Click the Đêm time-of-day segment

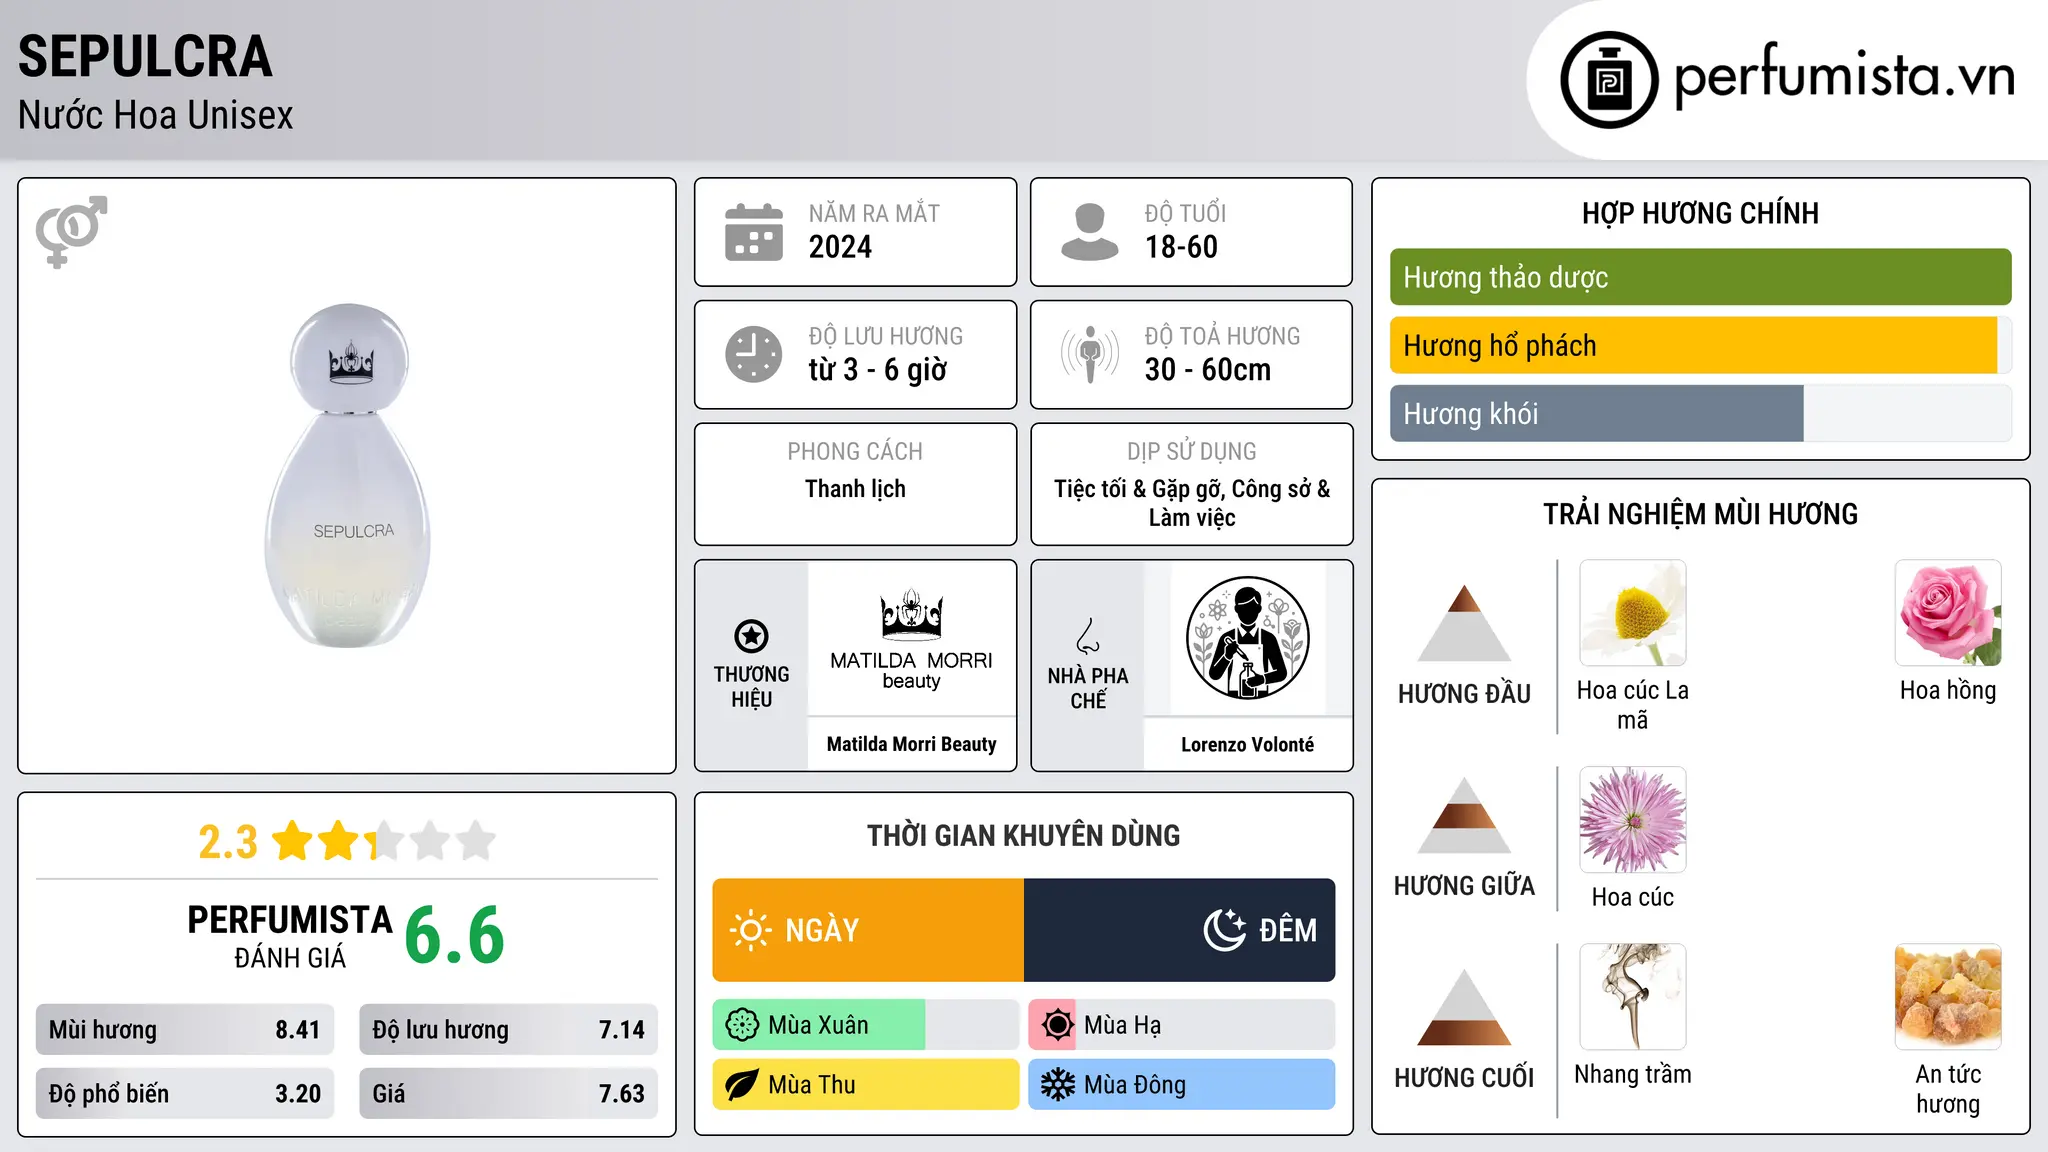pos(1180,930)
